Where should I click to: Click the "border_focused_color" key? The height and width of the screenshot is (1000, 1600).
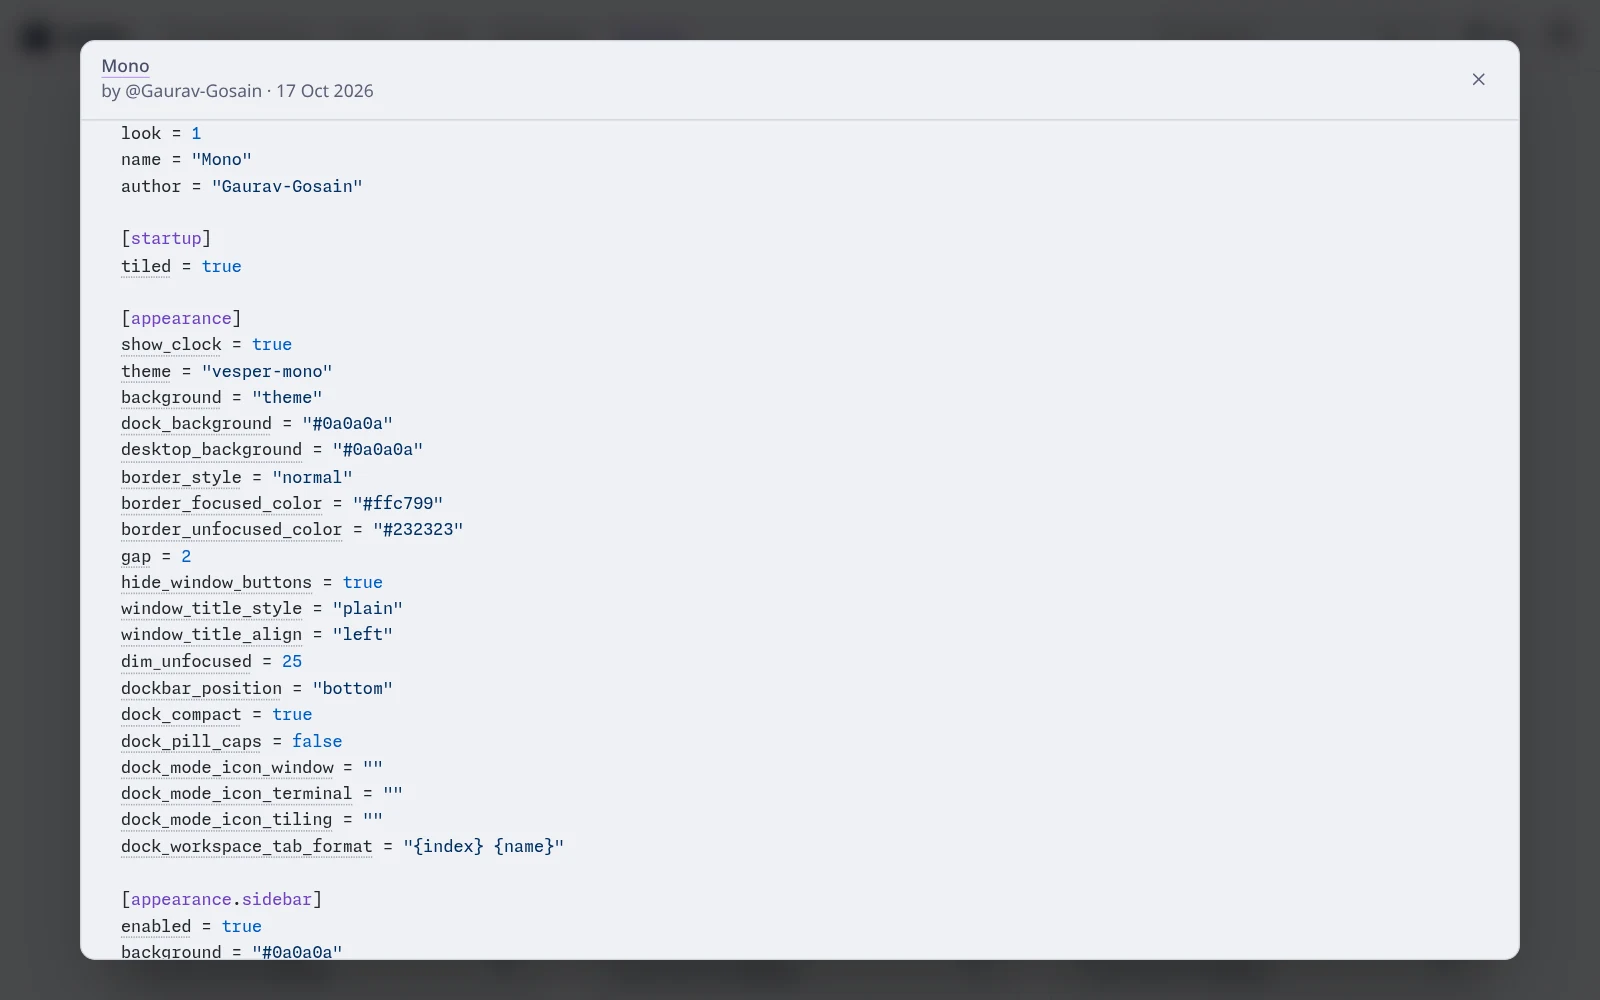[221, 503]
